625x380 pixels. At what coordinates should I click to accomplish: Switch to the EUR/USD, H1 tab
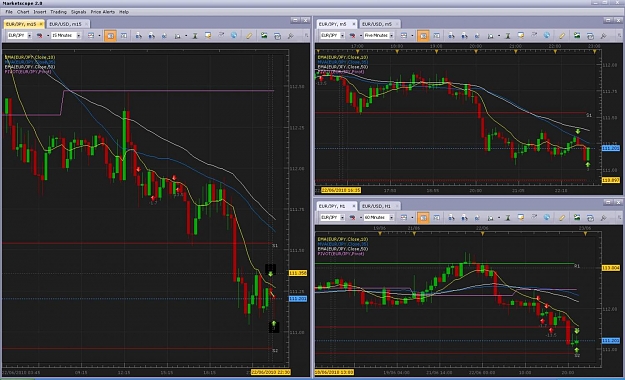pos(379,206)
